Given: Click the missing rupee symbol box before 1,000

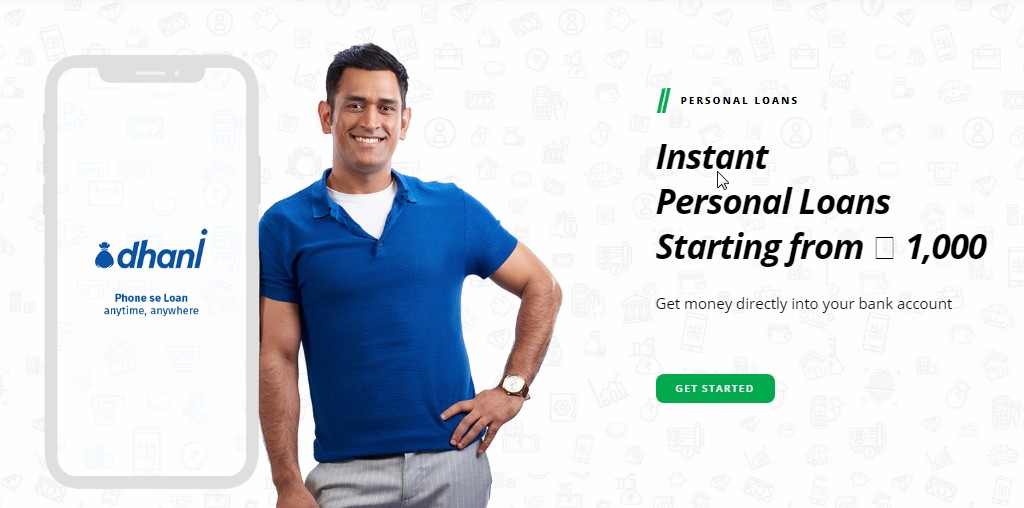Looking at the screenshot, I should [884, 248].
